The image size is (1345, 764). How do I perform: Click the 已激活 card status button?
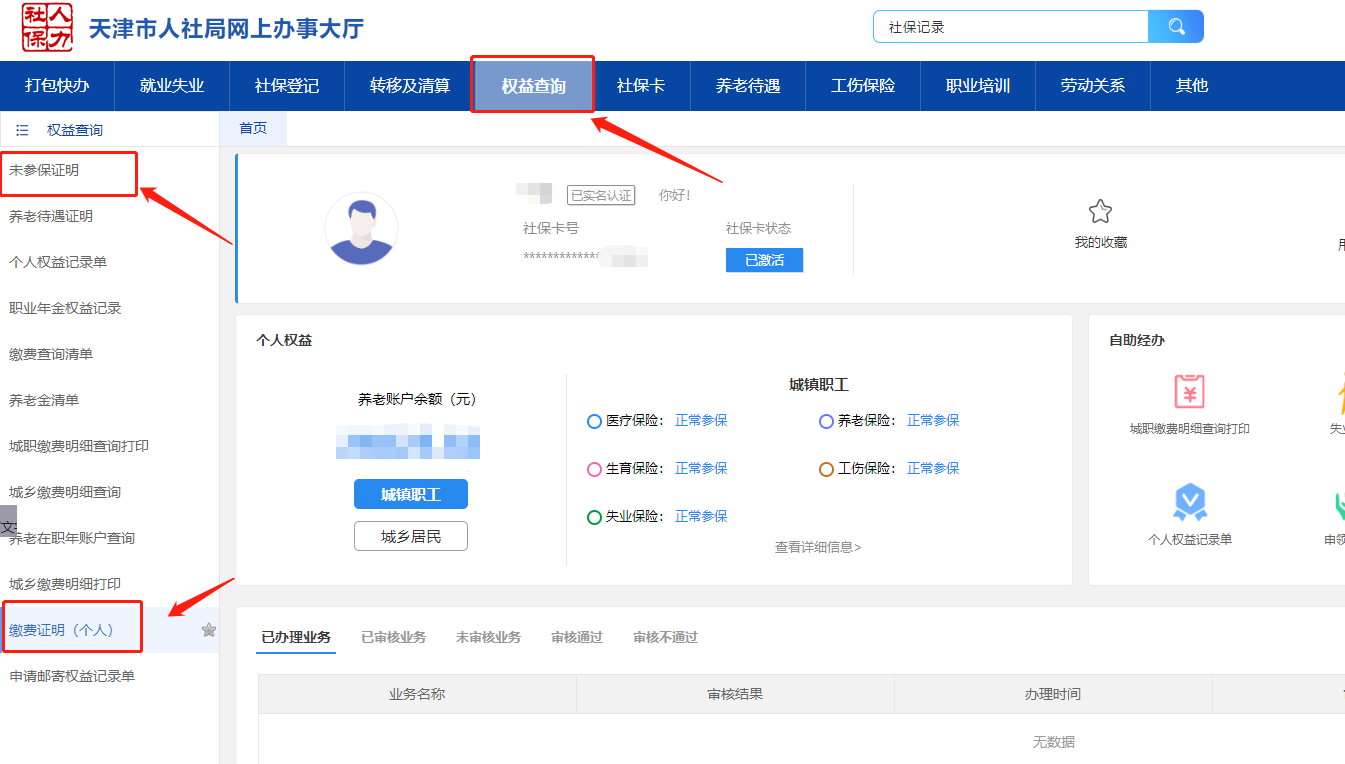(x=764, y=260)
